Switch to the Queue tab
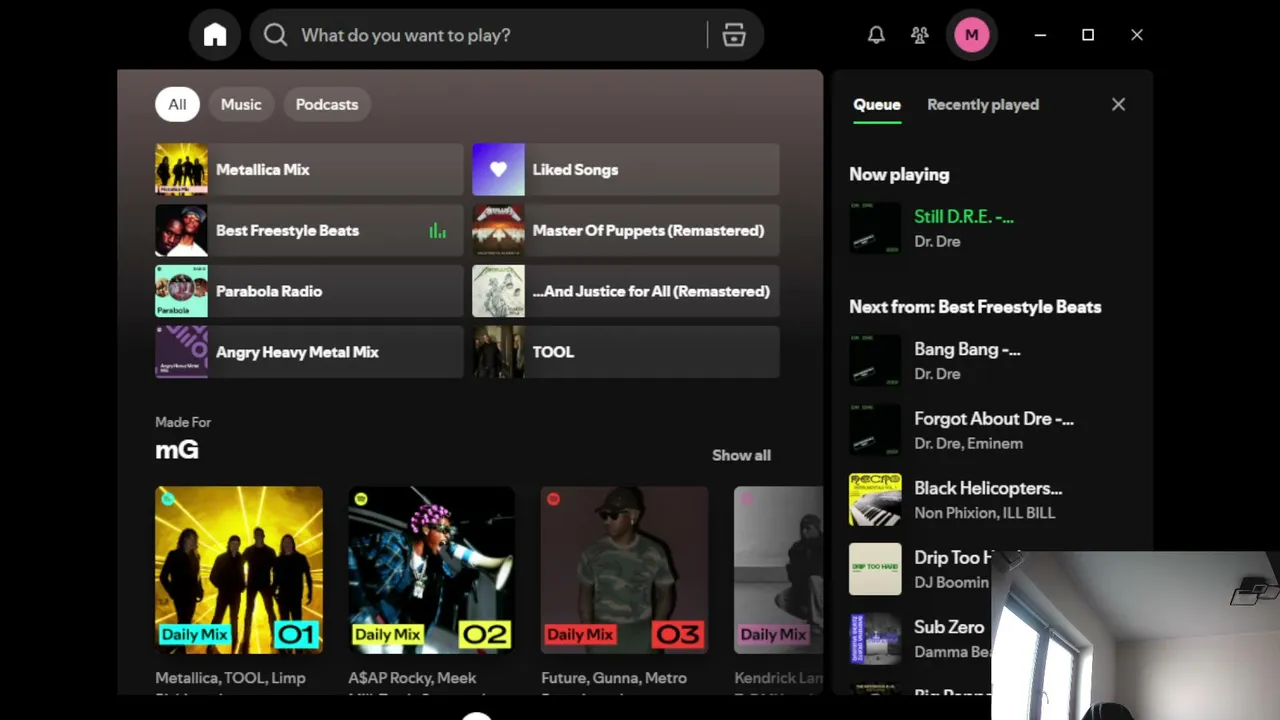The image size is (1280, 720). [877, 104]
